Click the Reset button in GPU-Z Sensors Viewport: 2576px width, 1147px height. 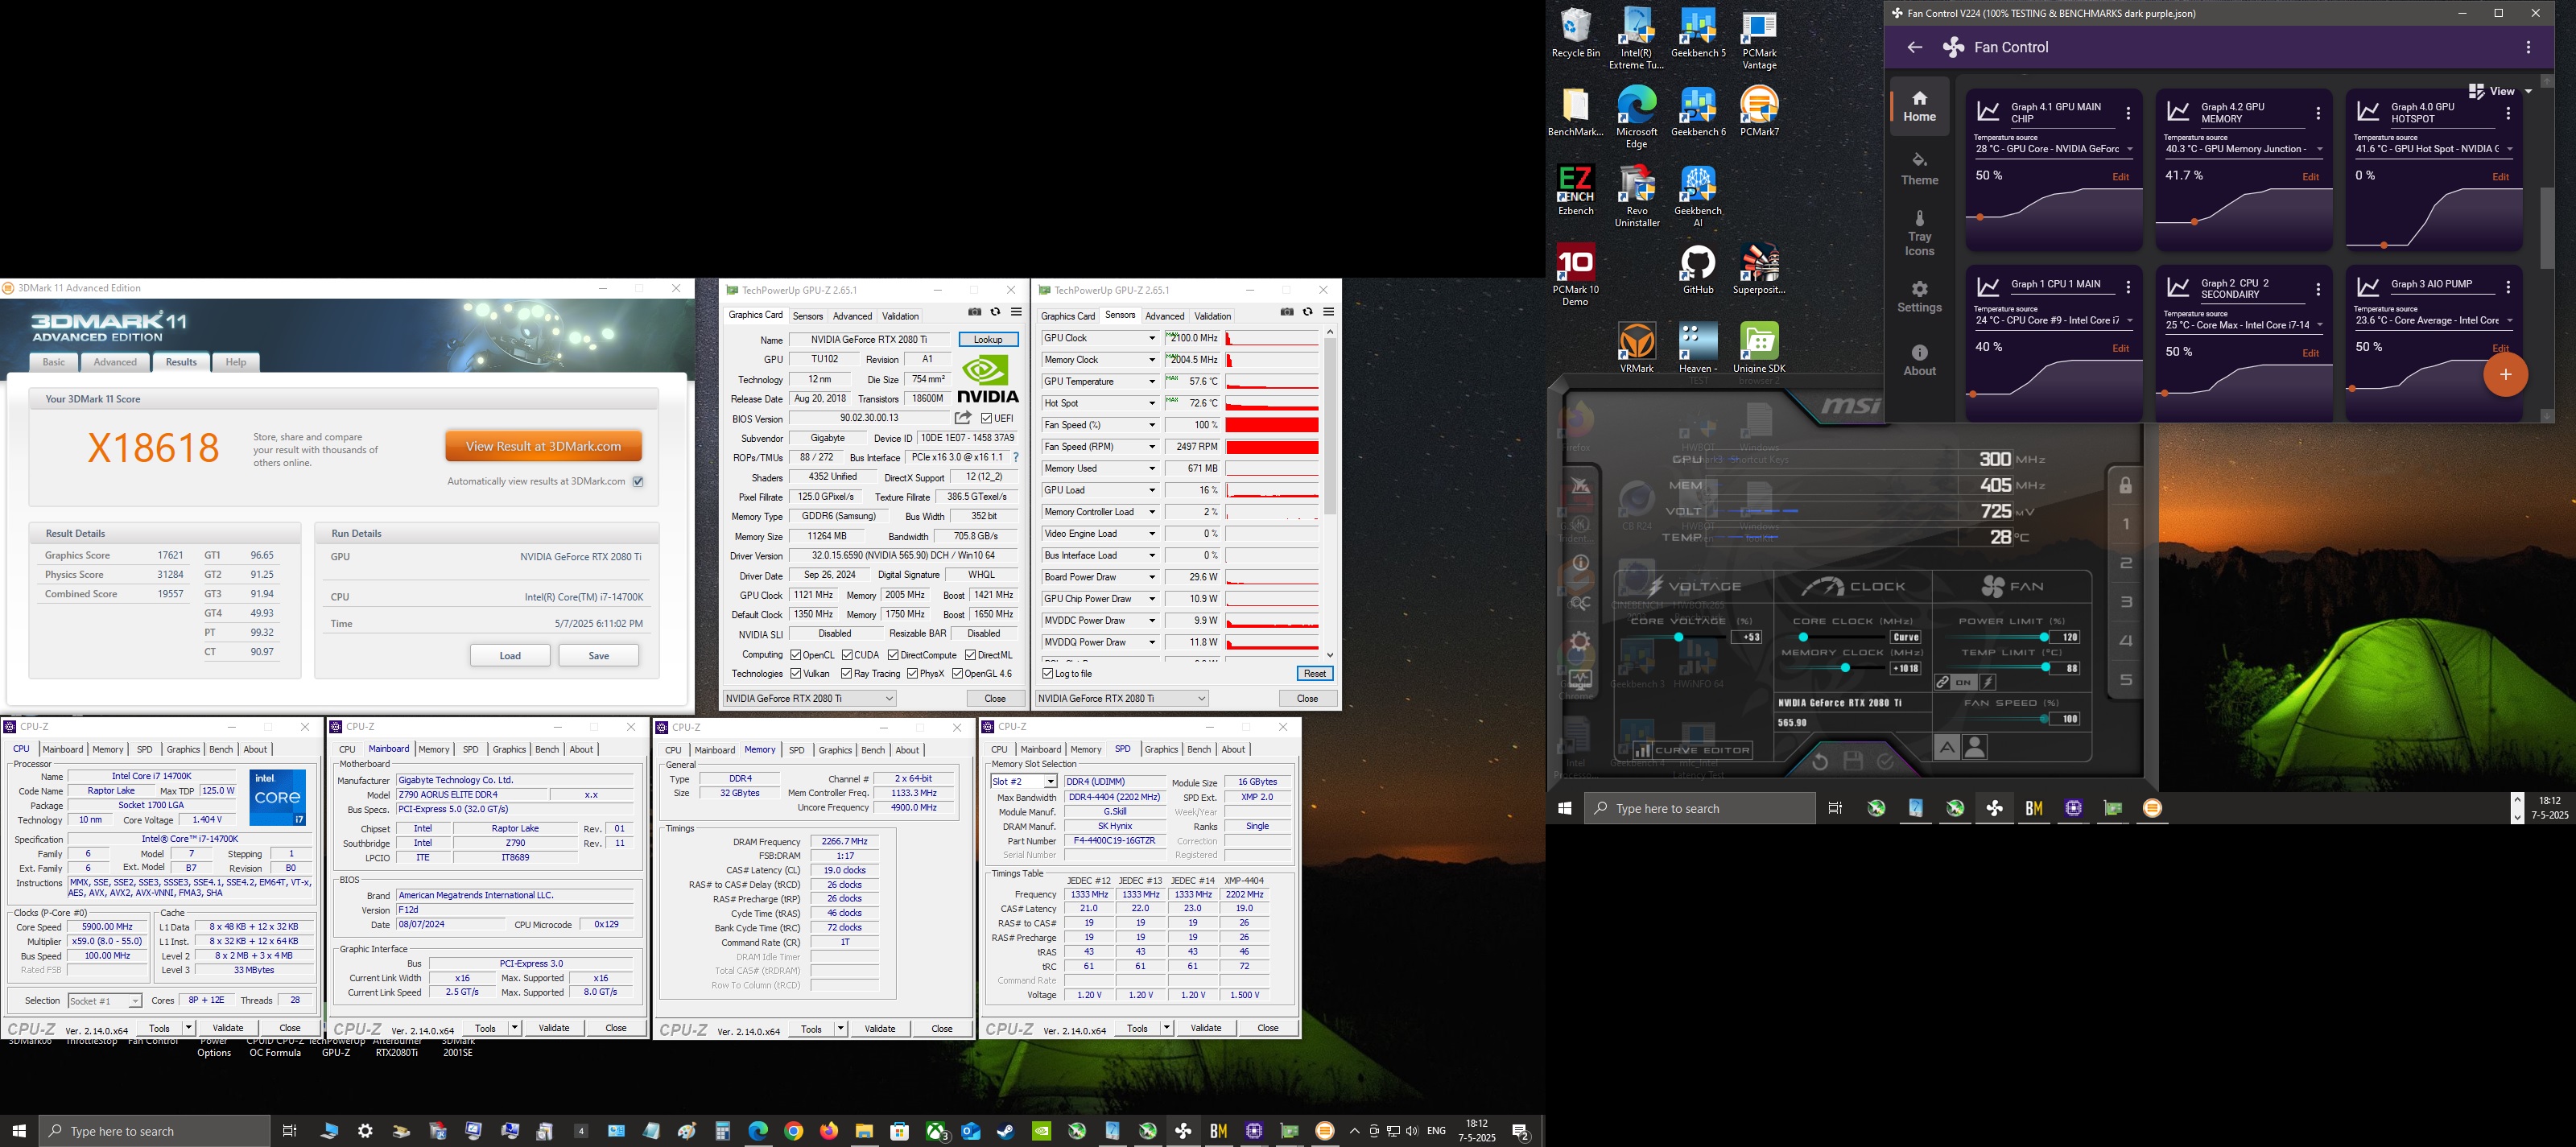click(x=1315, y=674)
